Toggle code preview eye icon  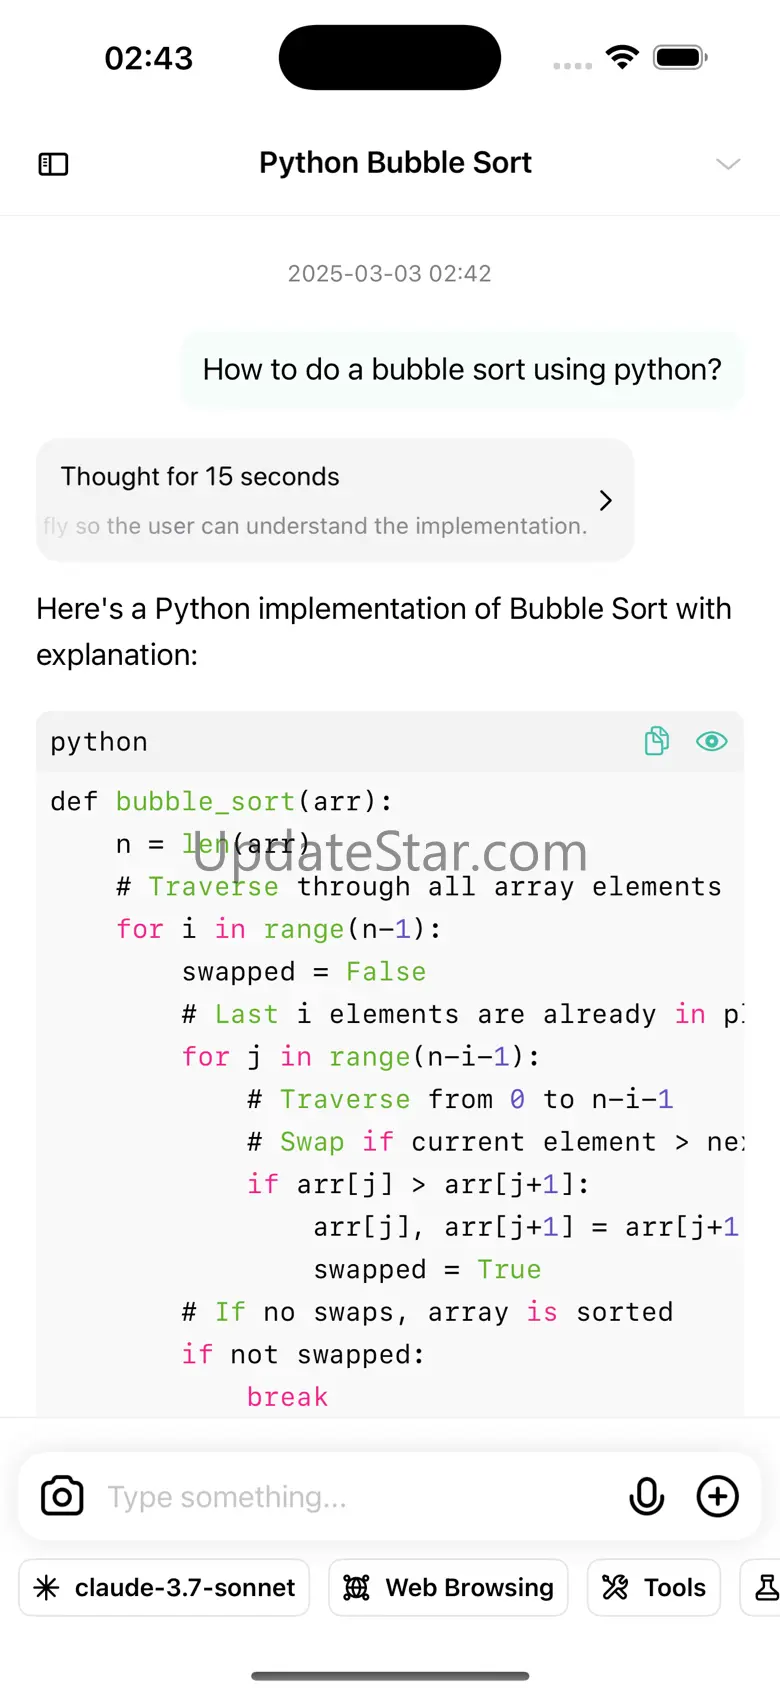712,741
